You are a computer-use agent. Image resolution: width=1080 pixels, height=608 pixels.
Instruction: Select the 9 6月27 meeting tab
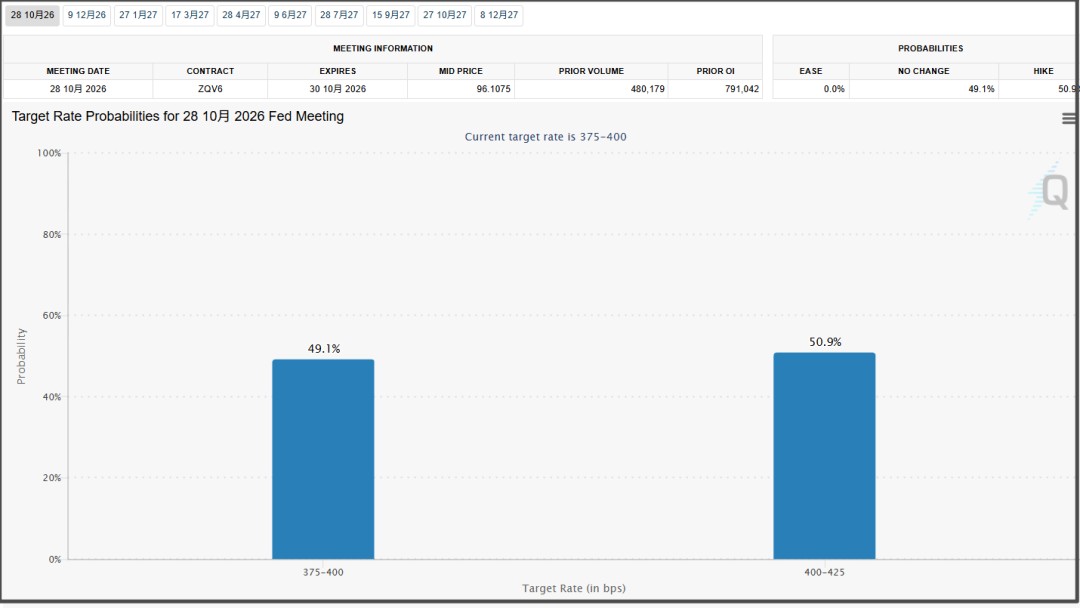290,15
